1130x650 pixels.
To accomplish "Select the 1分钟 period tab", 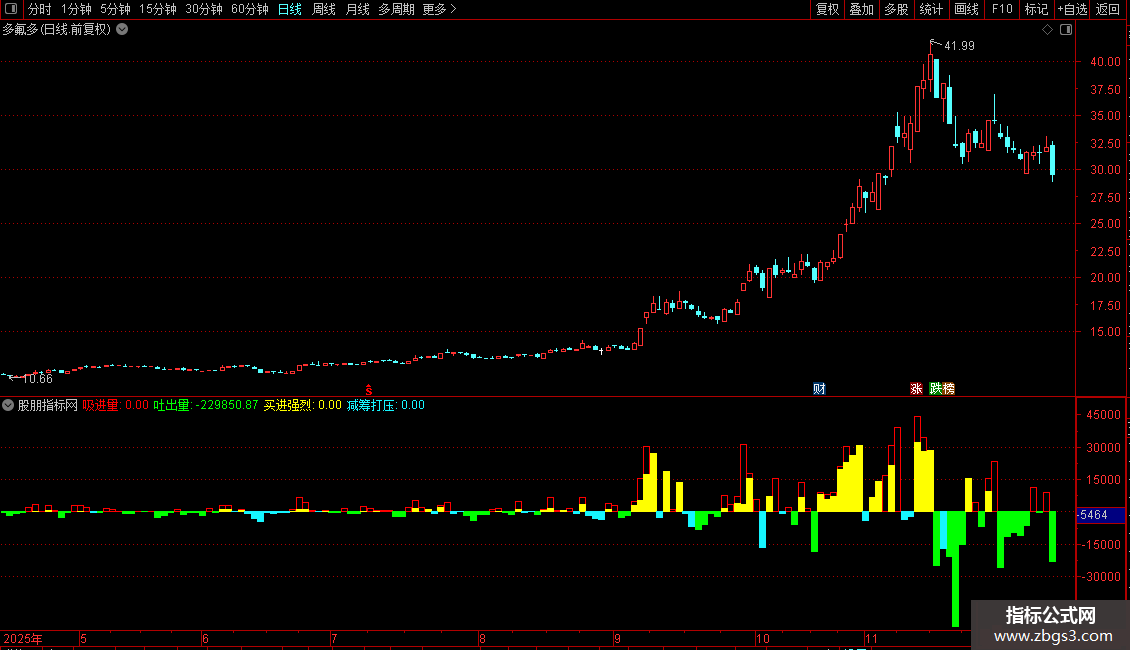I will [x=76, y=9].
